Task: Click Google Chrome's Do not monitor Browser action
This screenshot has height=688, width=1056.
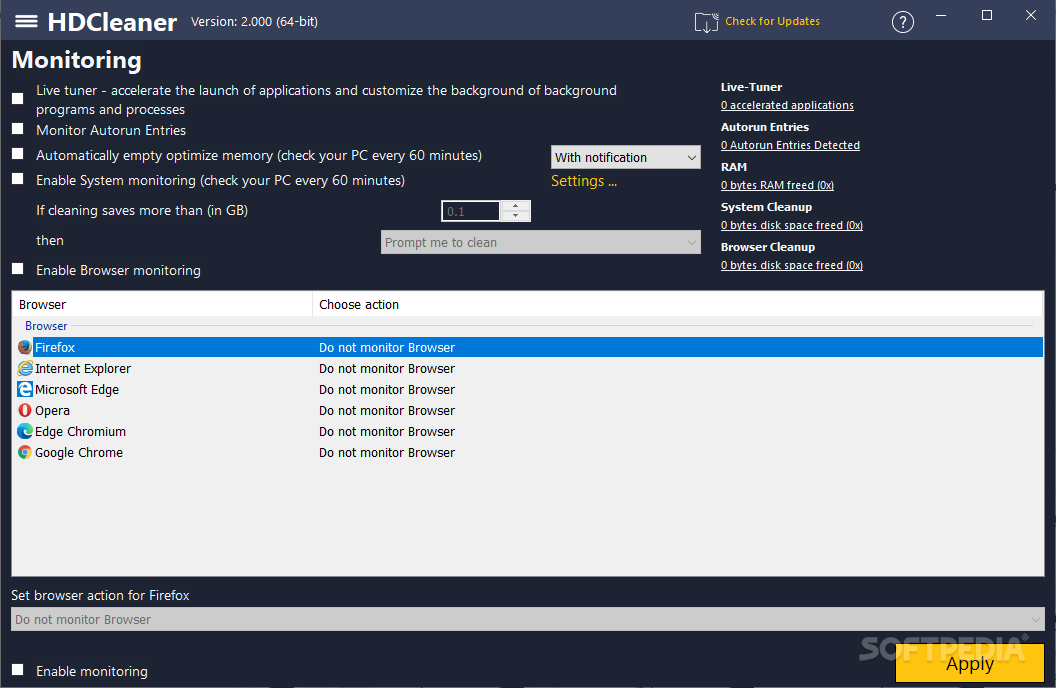Action: [x=387, y=452]
